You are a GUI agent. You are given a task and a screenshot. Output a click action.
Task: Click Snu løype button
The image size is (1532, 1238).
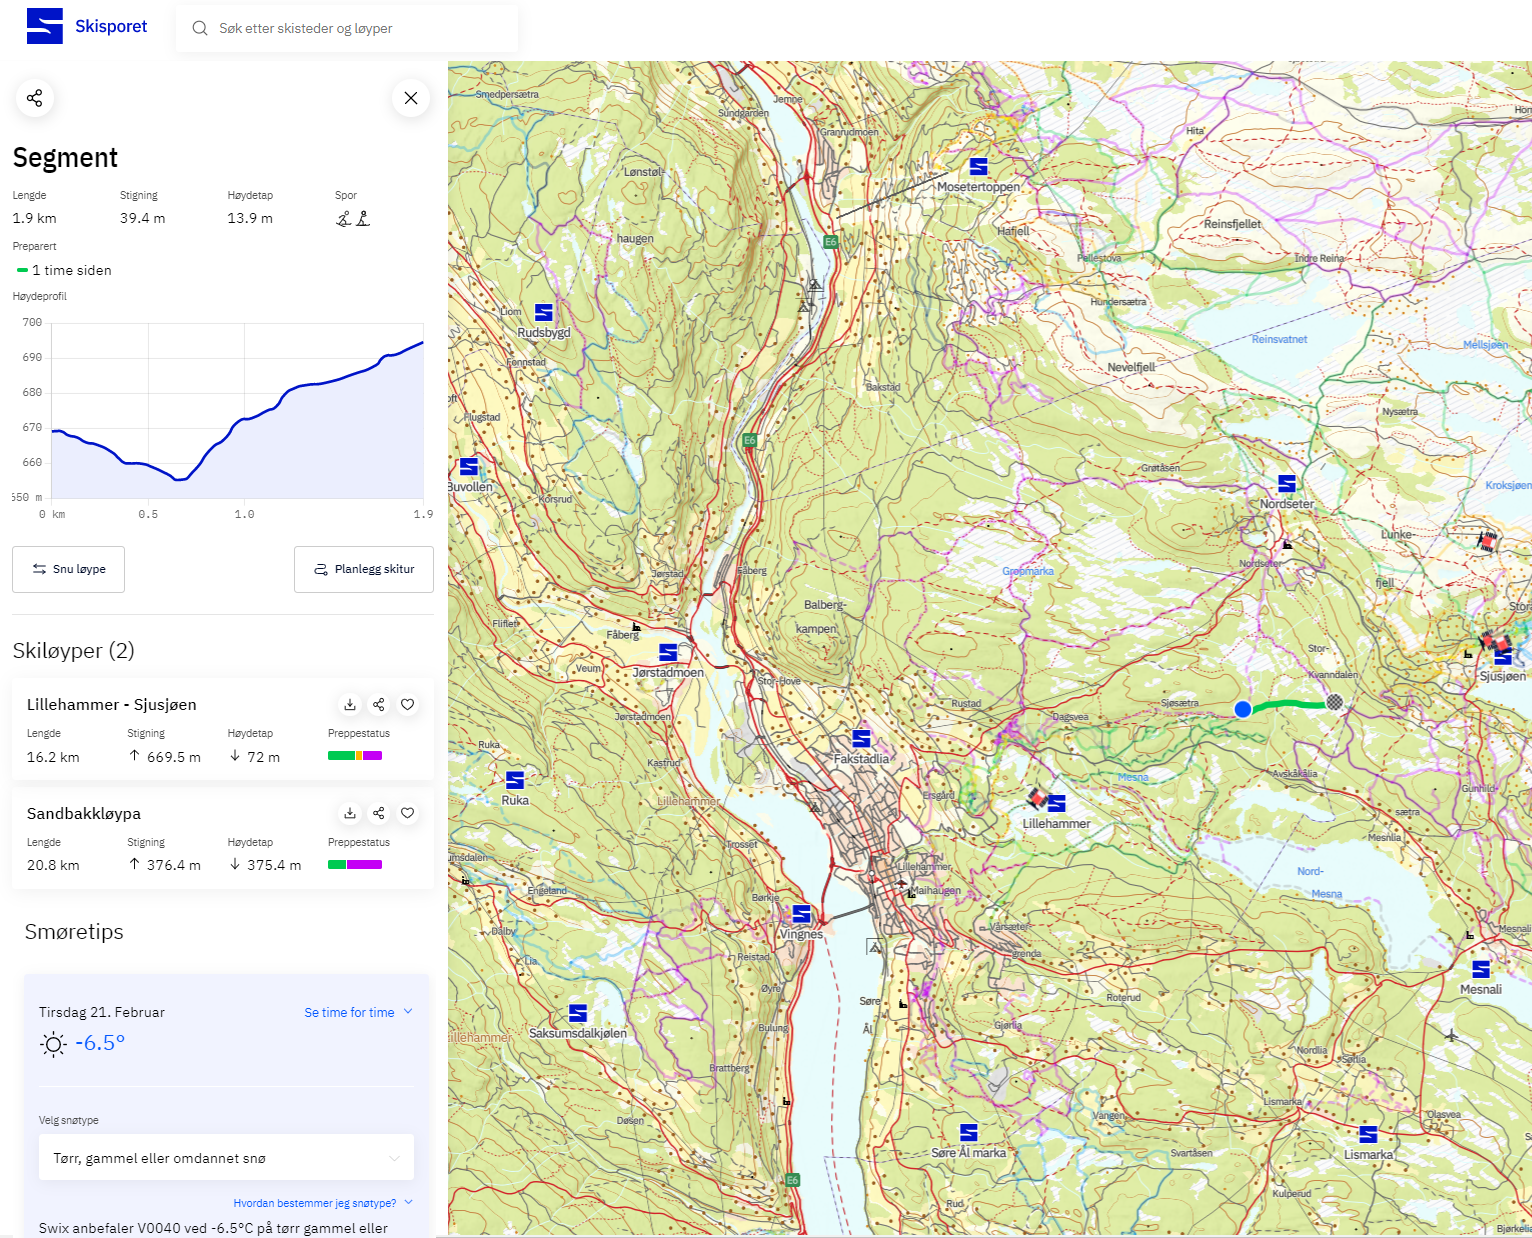coord(68,569)
